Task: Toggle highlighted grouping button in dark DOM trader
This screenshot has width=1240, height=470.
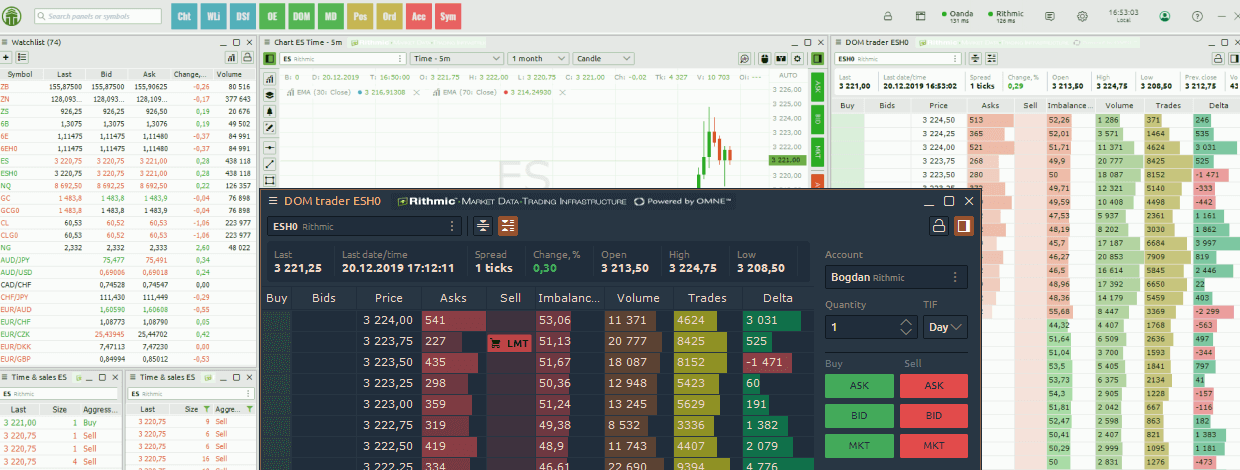Action: (508, 225)
